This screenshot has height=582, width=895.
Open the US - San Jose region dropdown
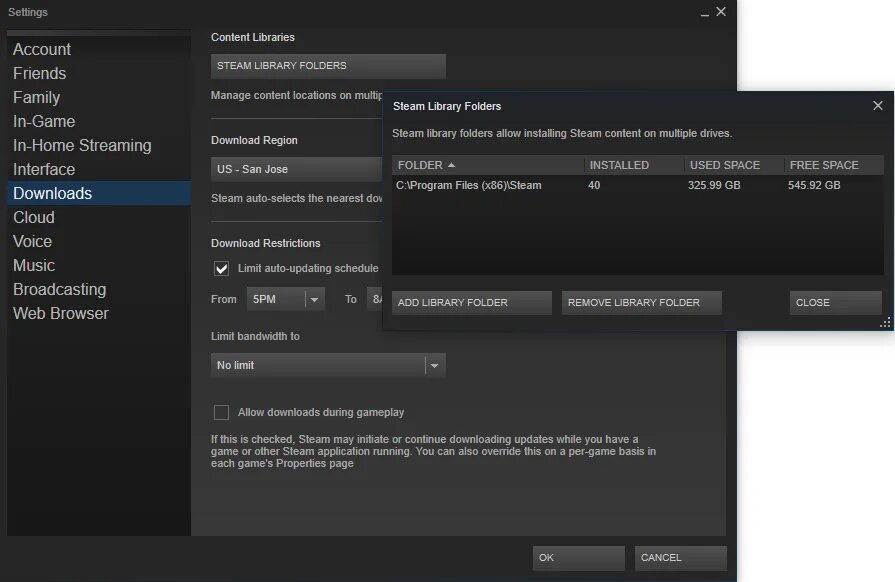coord(296,169)
